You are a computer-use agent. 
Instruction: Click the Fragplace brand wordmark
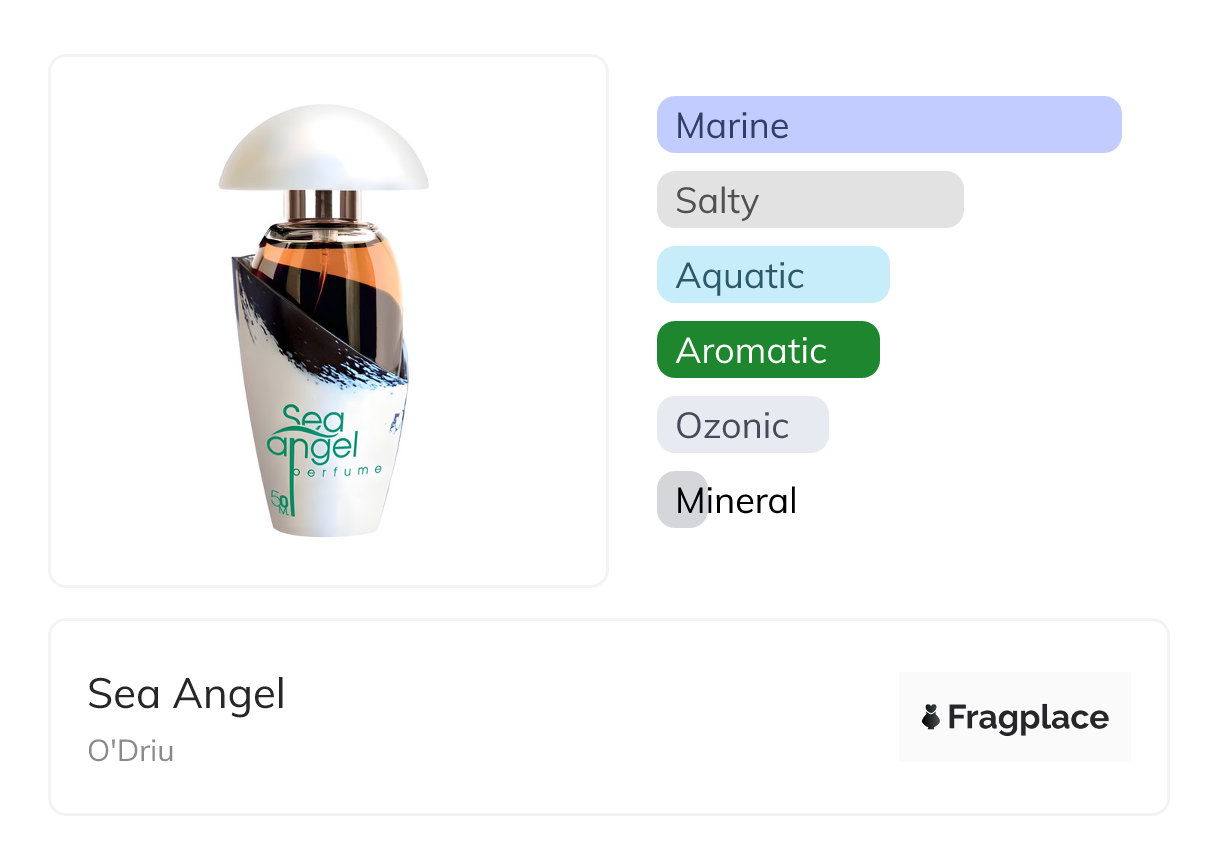pos(1028,717)
